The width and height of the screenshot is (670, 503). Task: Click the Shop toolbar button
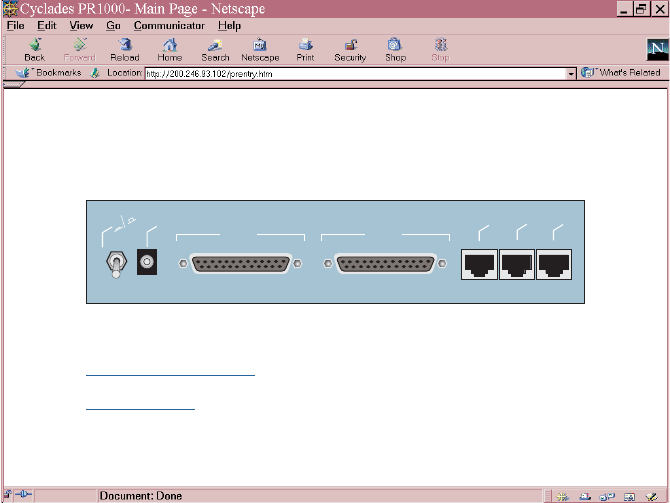point(395,50)
